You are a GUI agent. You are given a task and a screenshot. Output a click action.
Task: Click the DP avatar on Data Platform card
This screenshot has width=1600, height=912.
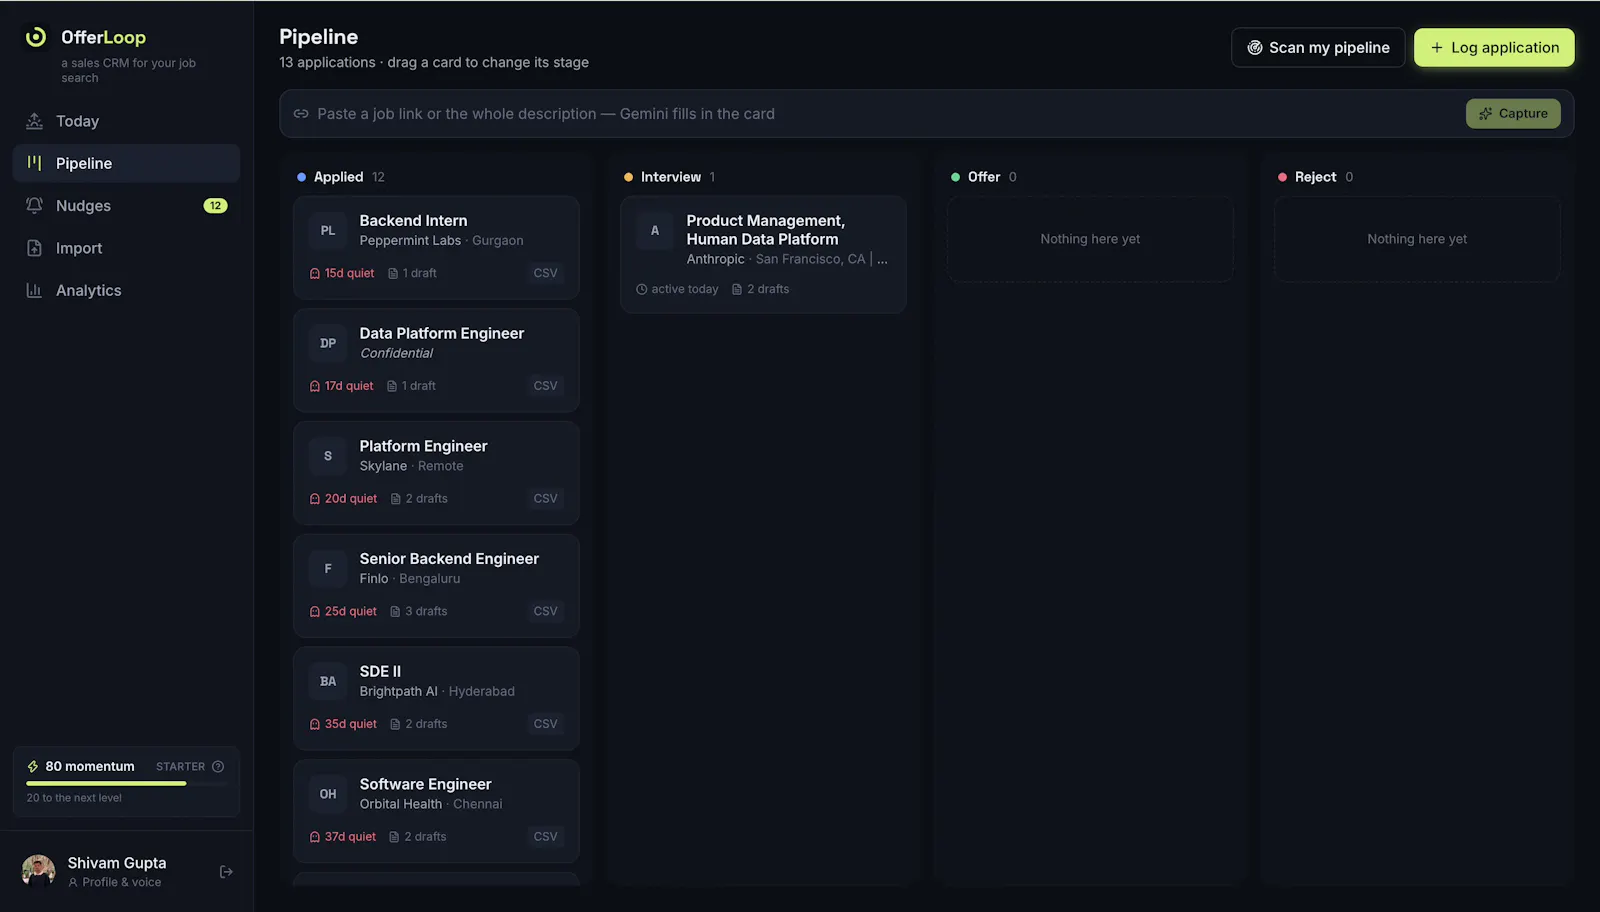(328, 343)
